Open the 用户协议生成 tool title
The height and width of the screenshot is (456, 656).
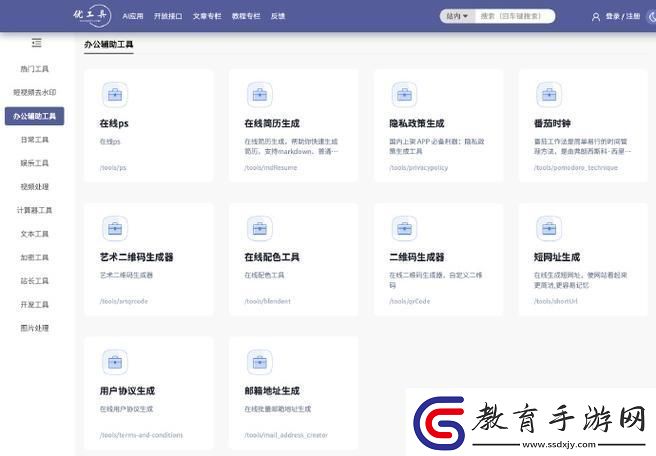pyautogui.click(x=127, y=391)
